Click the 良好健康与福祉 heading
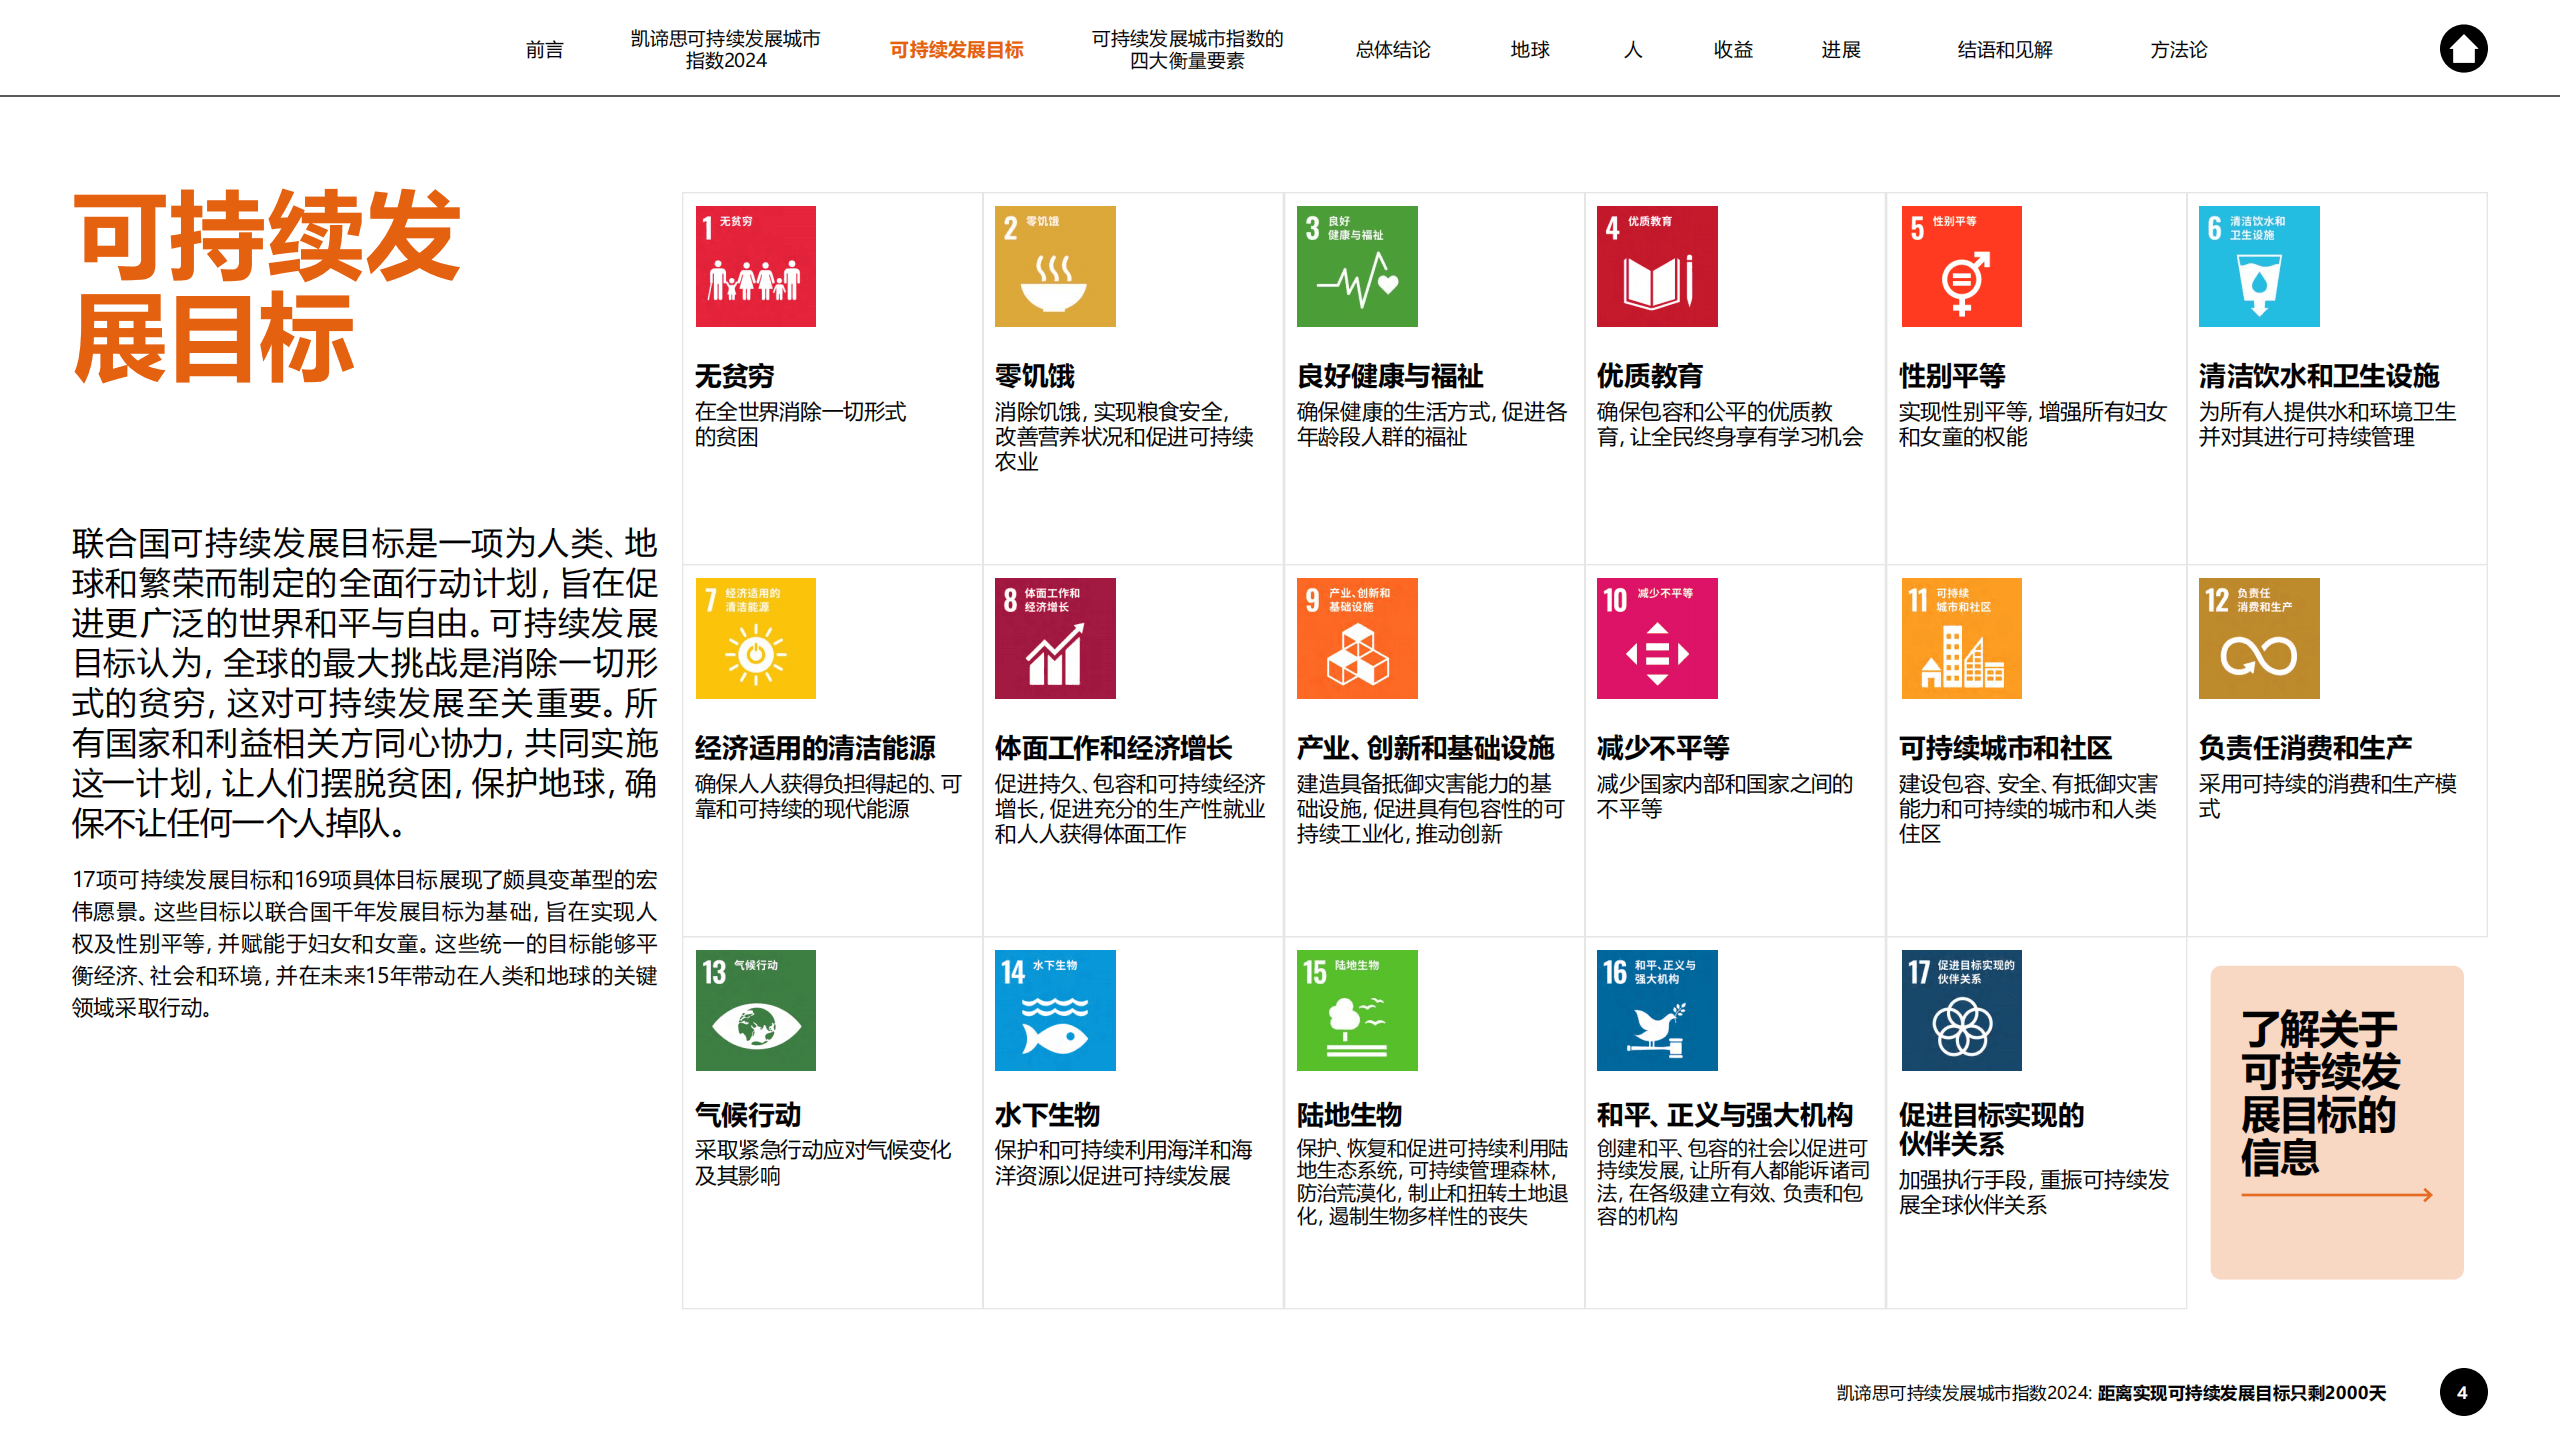The image size is (2560, 1440). 1390,376
